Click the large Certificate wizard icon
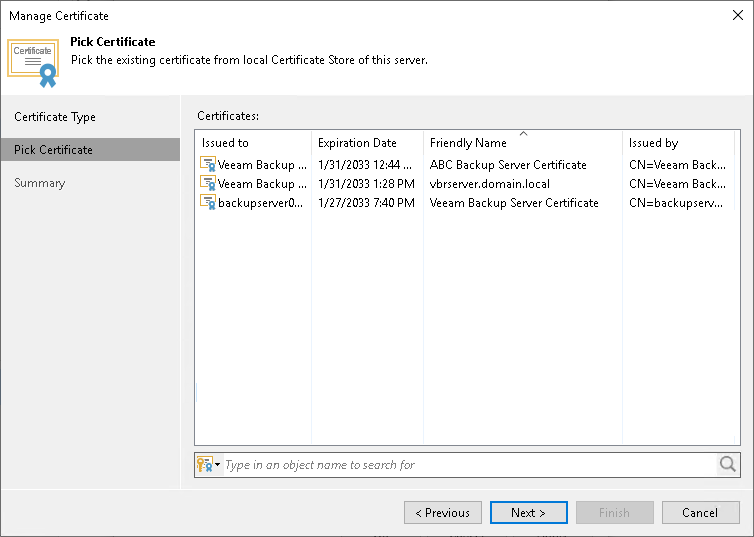The width and height of the screenshot is (754, 537). click(33, 63)
